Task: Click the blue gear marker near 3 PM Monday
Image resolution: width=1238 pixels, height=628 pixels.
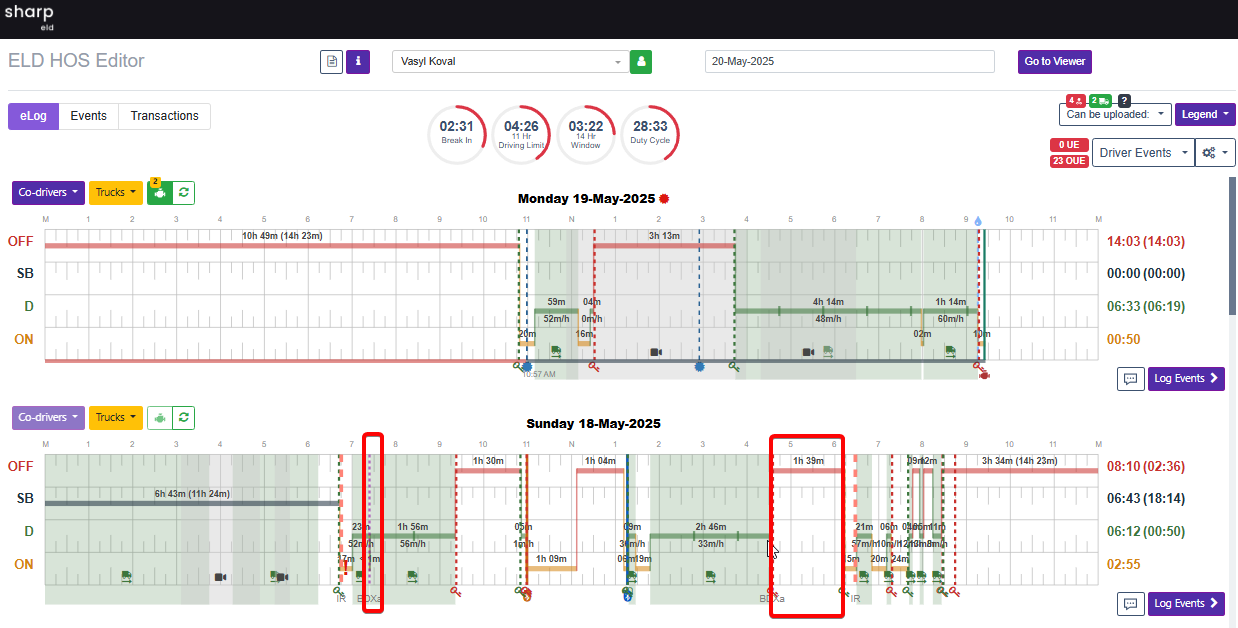Action: click(699, 367)
